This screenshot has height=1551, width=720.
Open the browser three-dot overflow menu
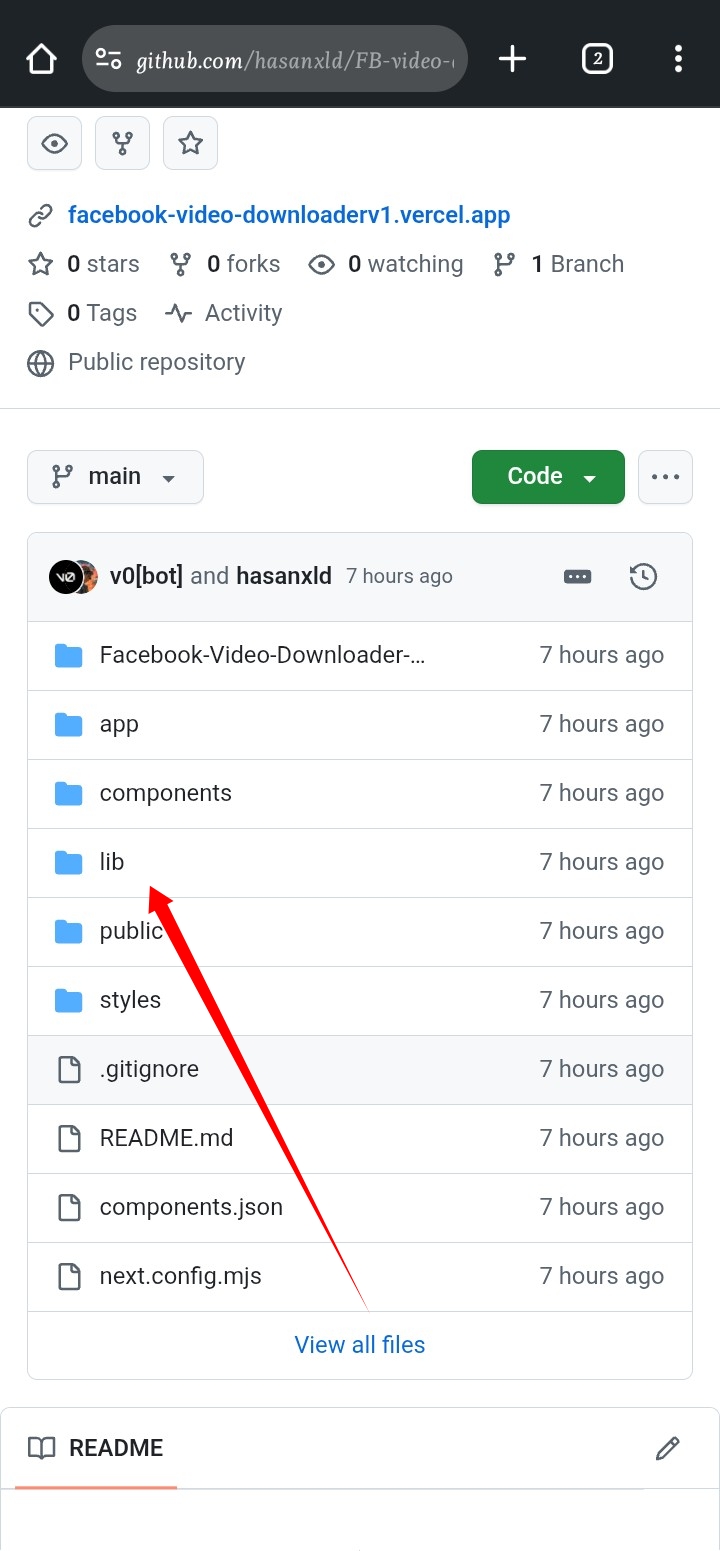[678, 60]
